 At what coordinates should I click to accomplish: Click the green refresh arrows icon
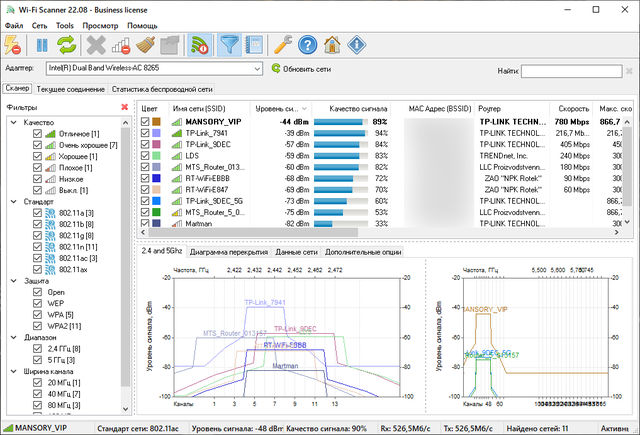click(67, 44)
